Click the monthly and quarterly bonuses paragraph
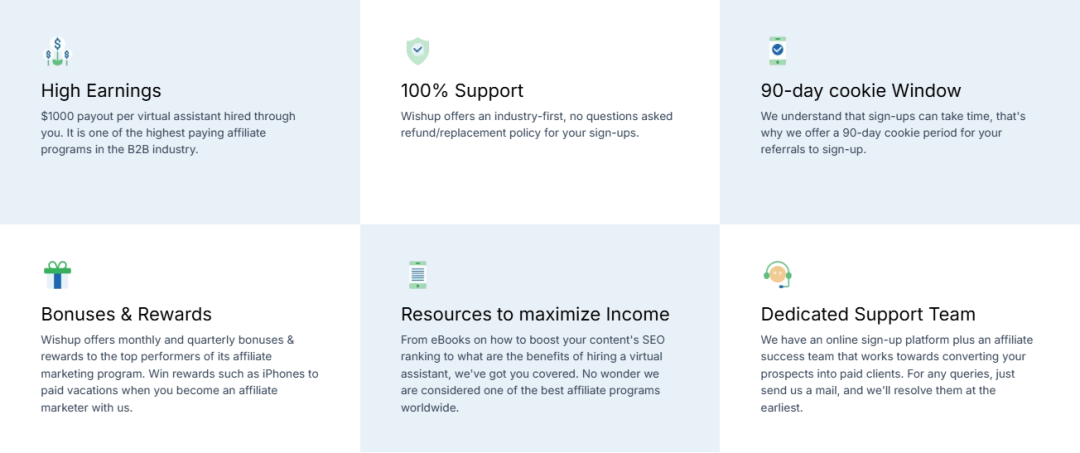 [x=180, y=374]
